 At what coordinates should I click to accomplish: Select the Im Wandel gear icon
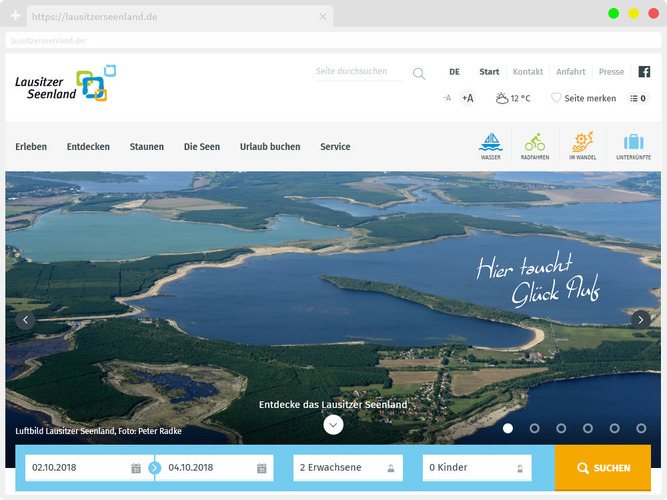tap(583, 145)
